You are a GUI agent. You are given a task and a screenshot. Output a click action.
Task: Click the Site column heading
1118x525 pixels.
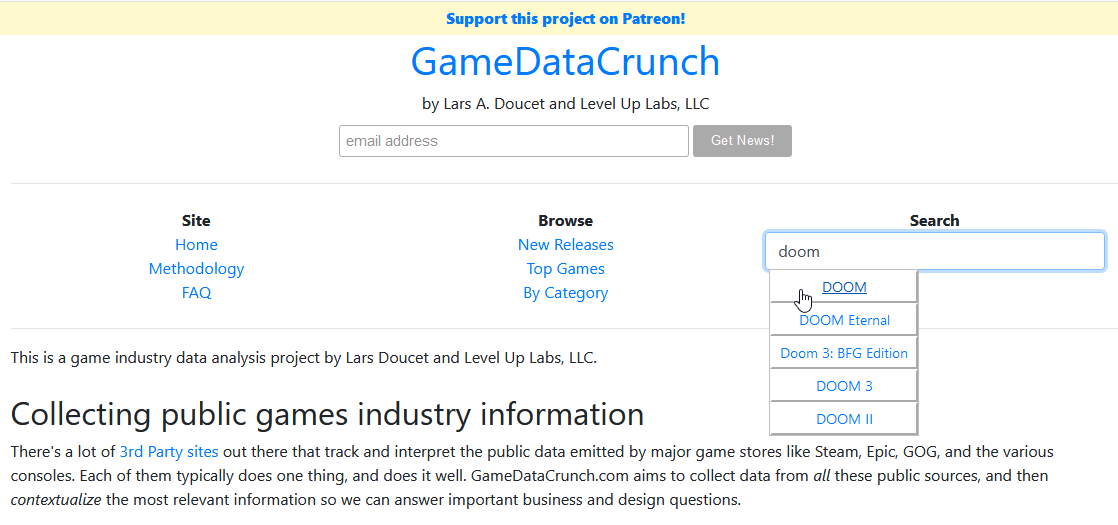(x=196, y=221)
